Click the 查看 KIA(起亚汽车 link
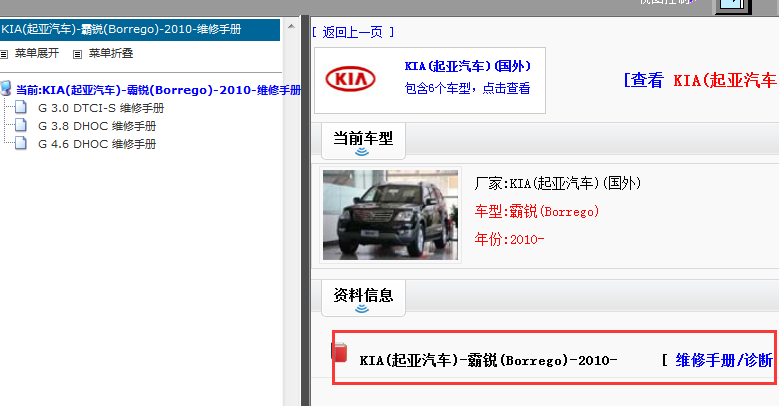779x406 pixels. (700, 80)
